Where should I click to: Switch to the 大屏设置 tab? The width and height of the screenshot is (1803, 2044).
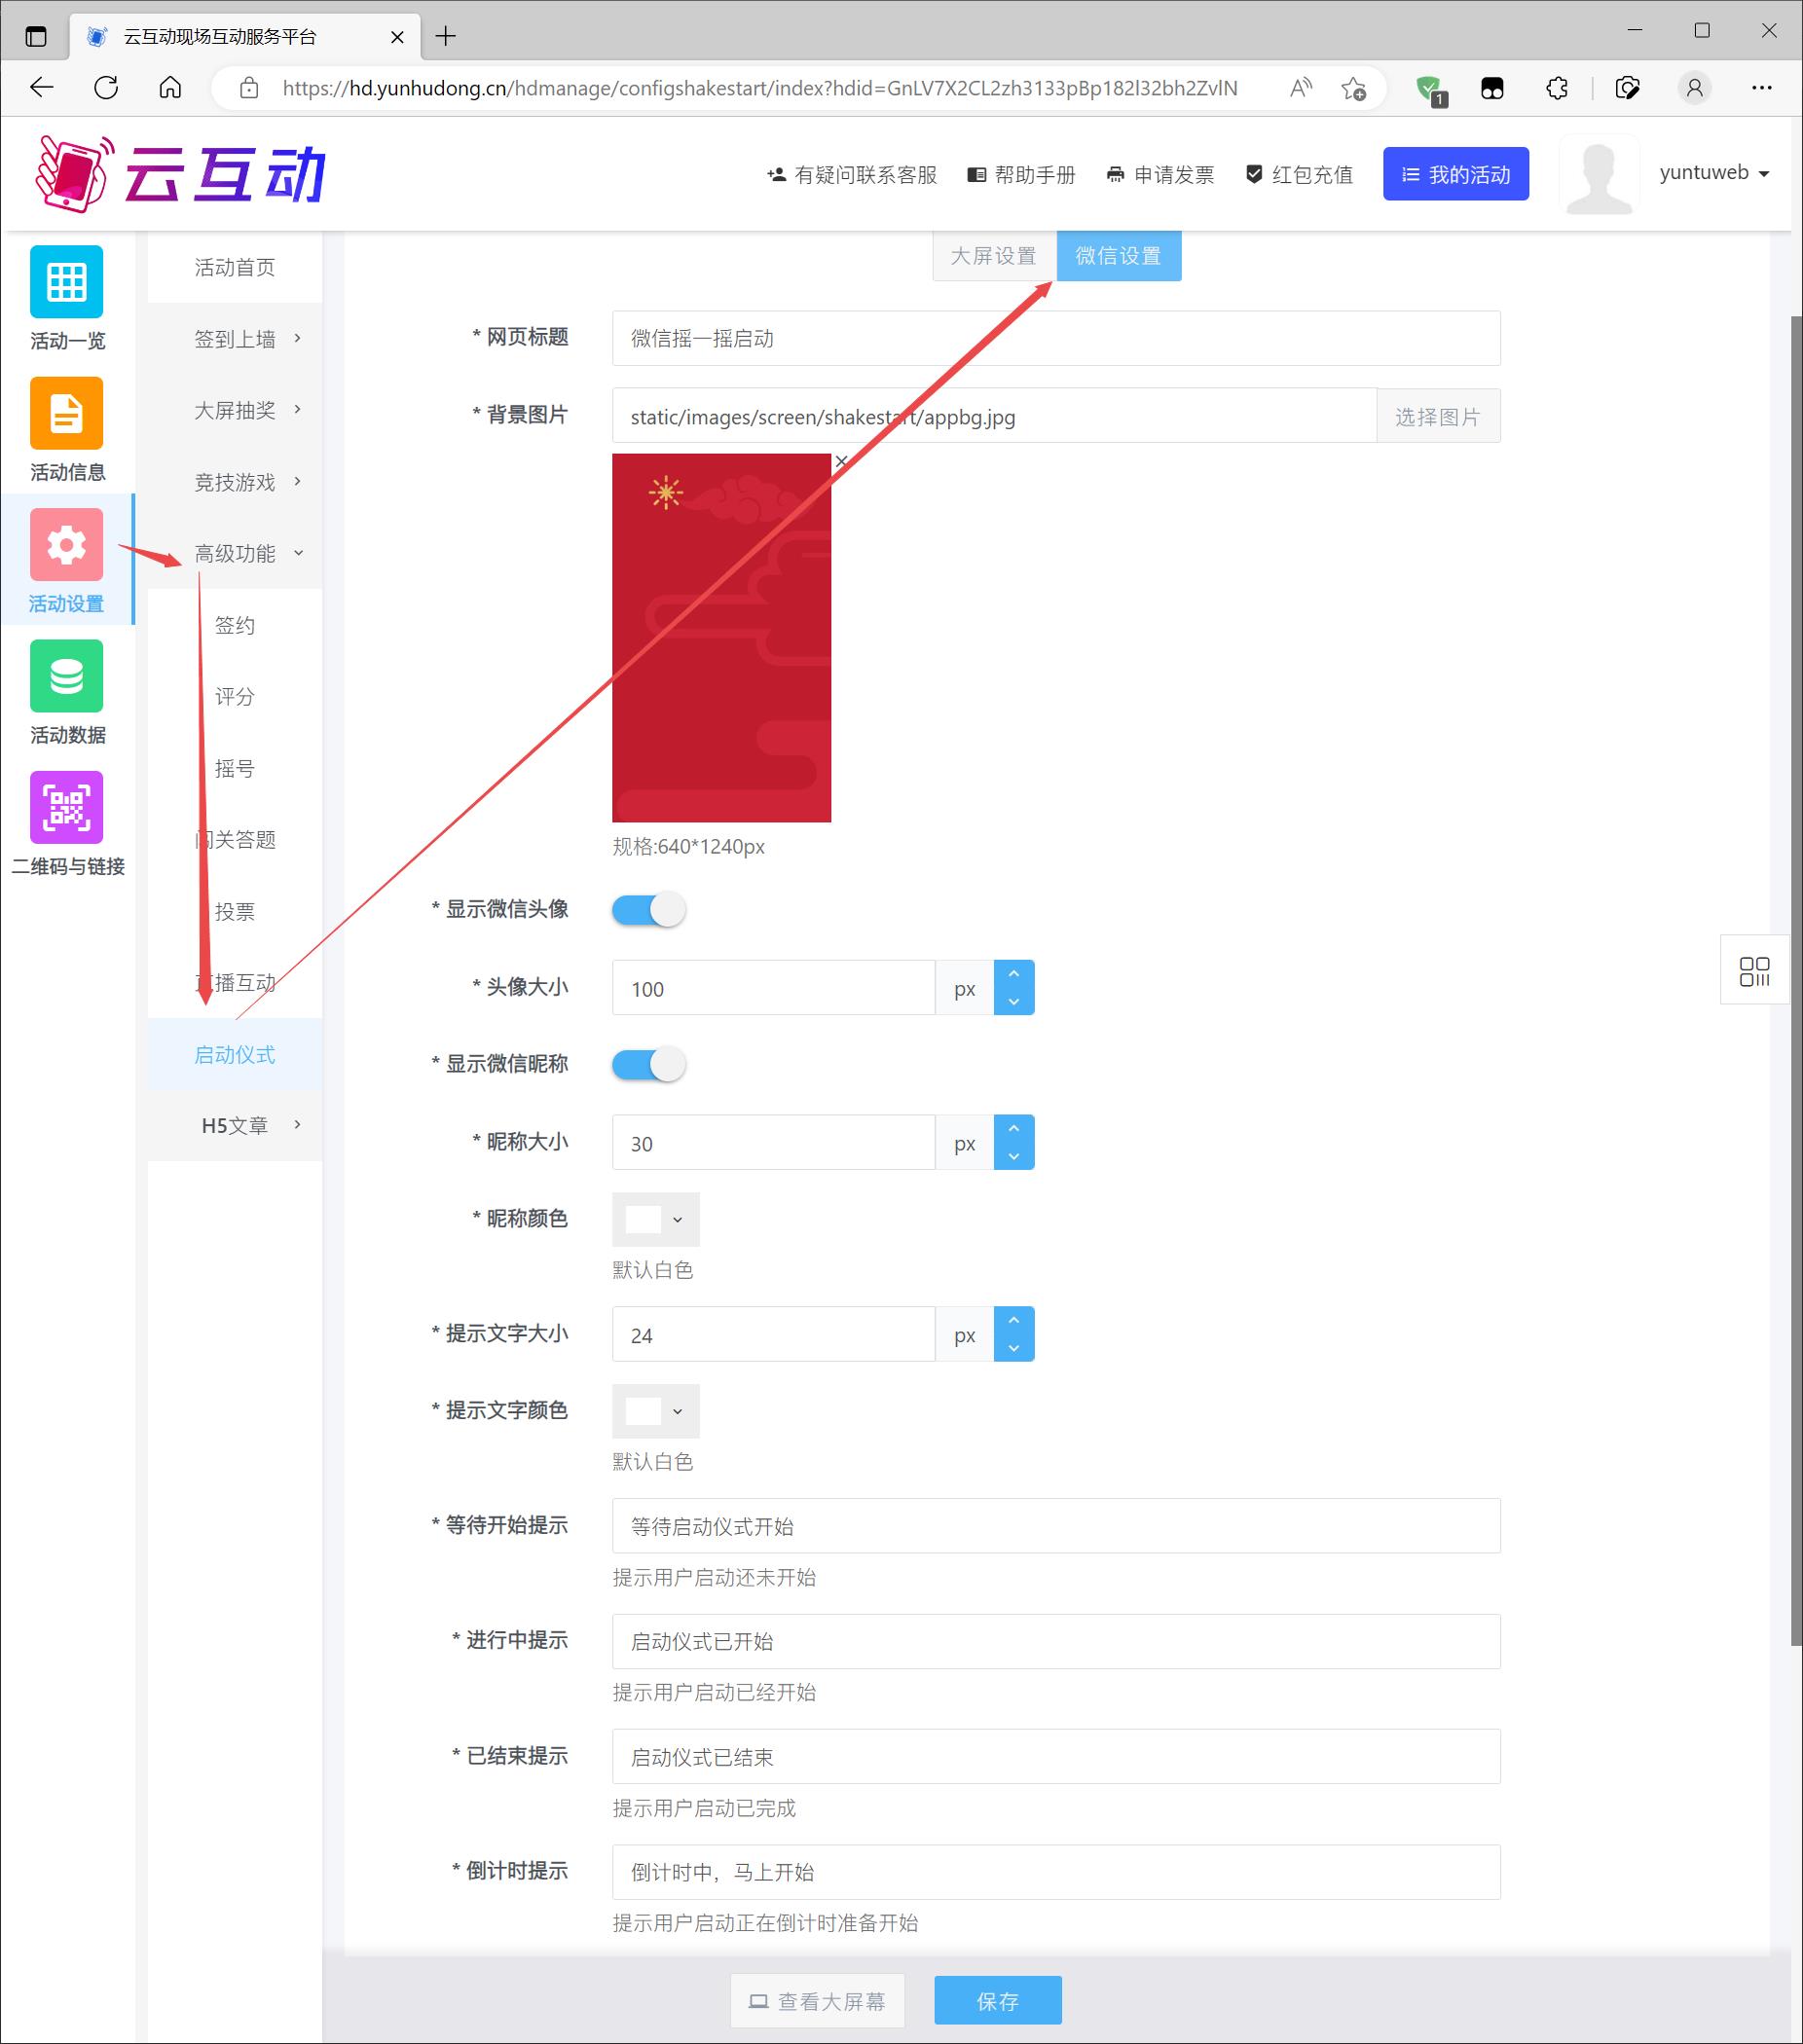(x=993, y=256)
